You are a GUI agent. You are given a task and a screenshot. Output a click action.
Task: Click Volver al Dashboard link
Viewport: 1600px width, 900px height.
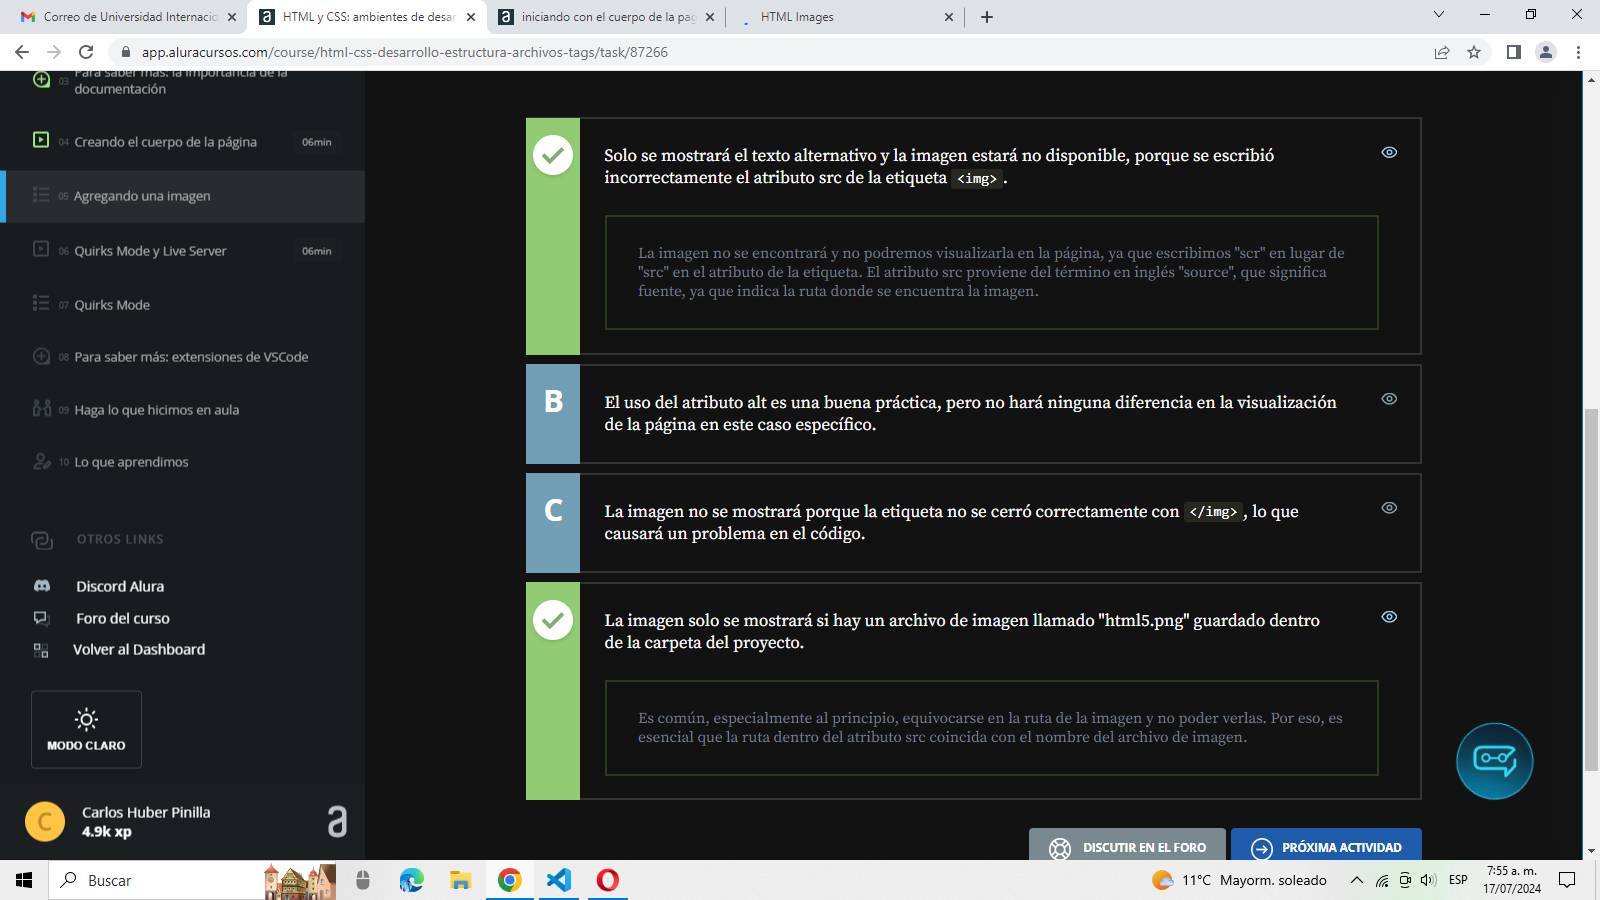139,649
